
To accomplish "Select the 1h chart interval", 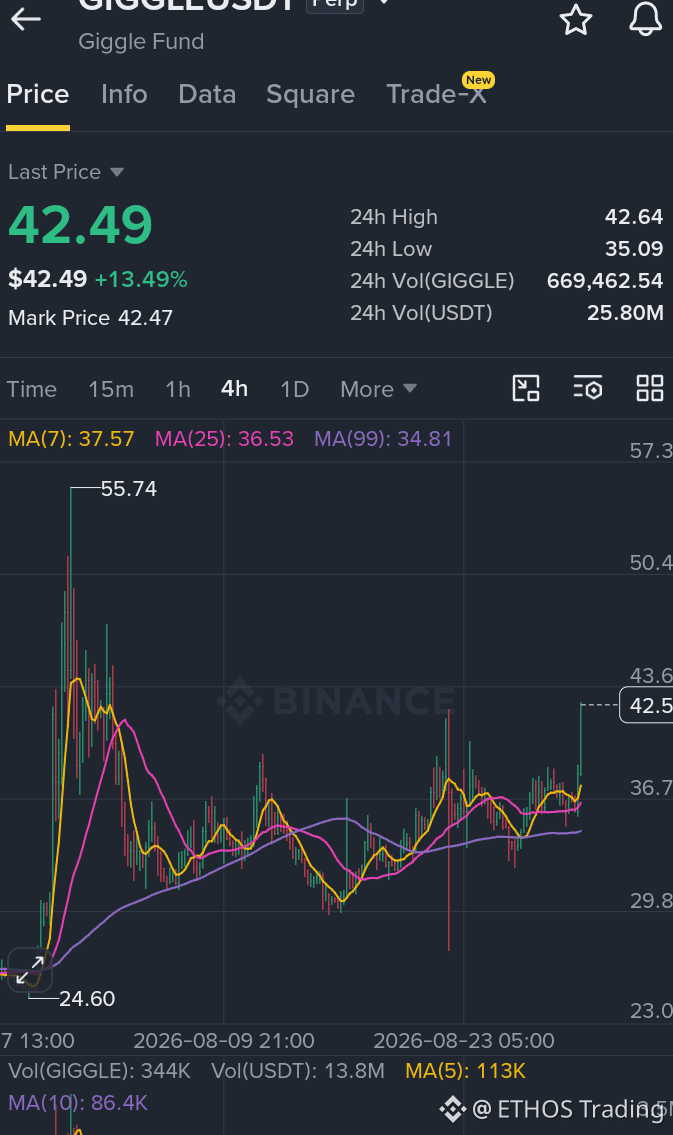I will [x=178, y=389].
